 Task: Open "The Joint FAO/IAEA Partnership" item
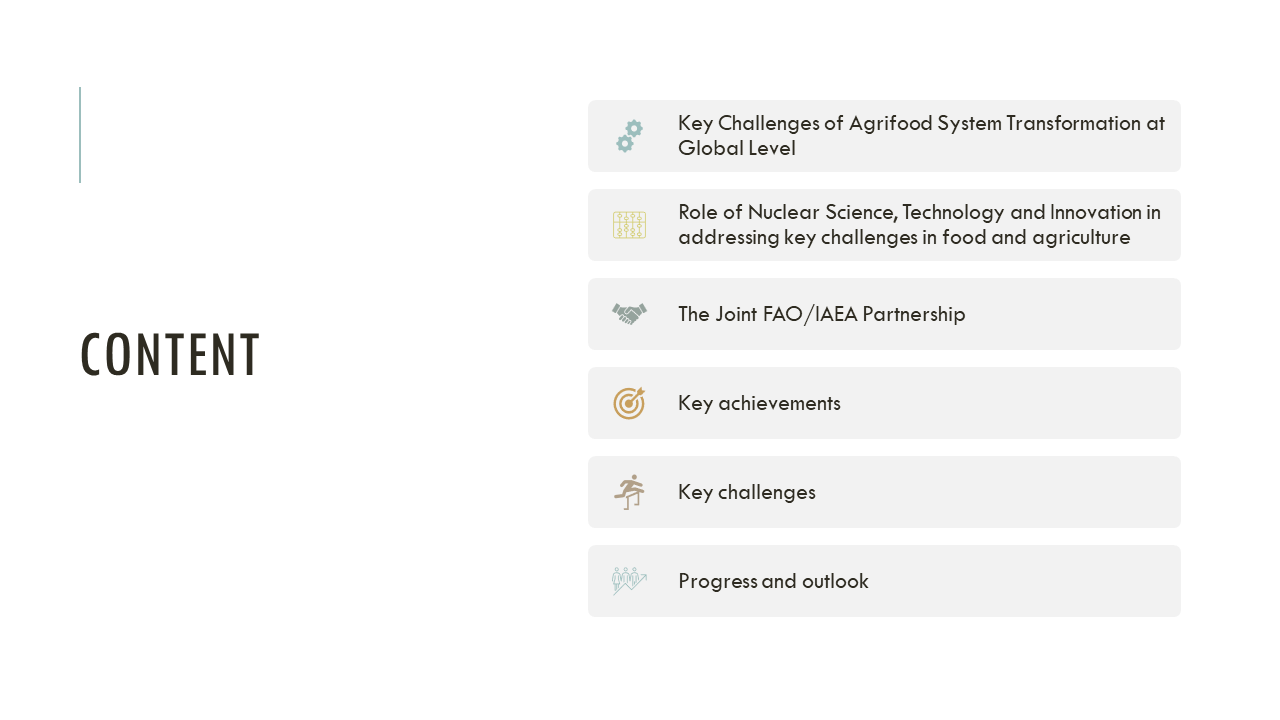tap(821, 314)
